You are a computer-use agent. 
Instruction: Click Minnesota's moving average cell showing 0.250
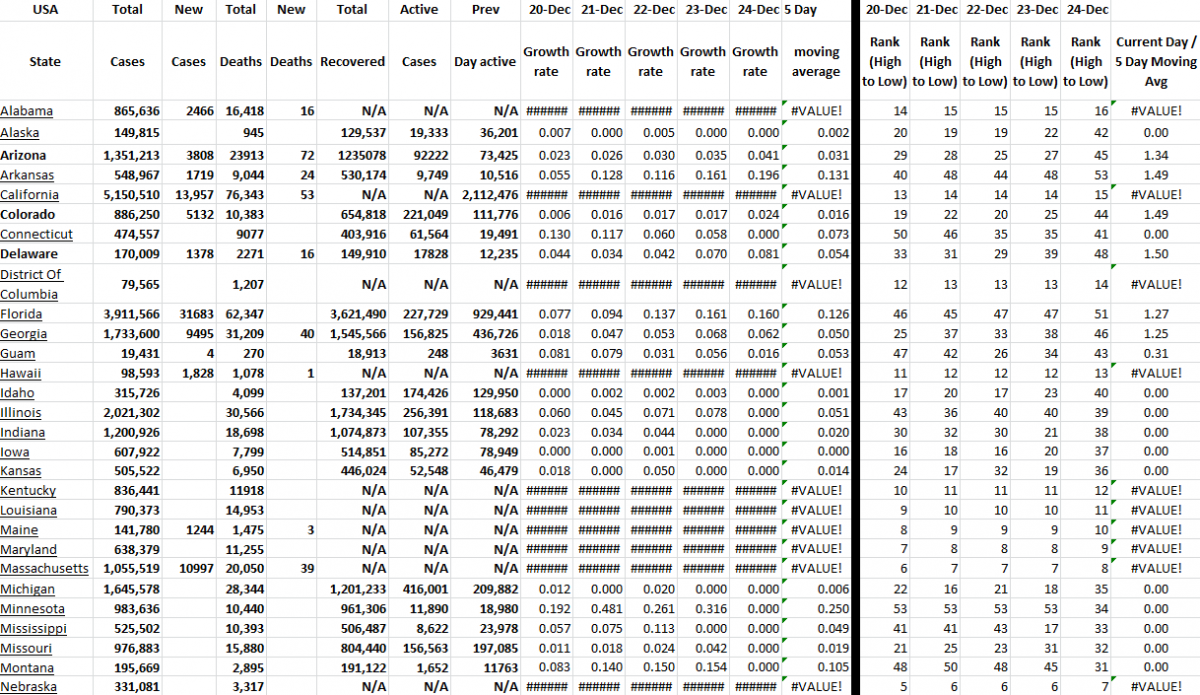click(x=814, y=608)
